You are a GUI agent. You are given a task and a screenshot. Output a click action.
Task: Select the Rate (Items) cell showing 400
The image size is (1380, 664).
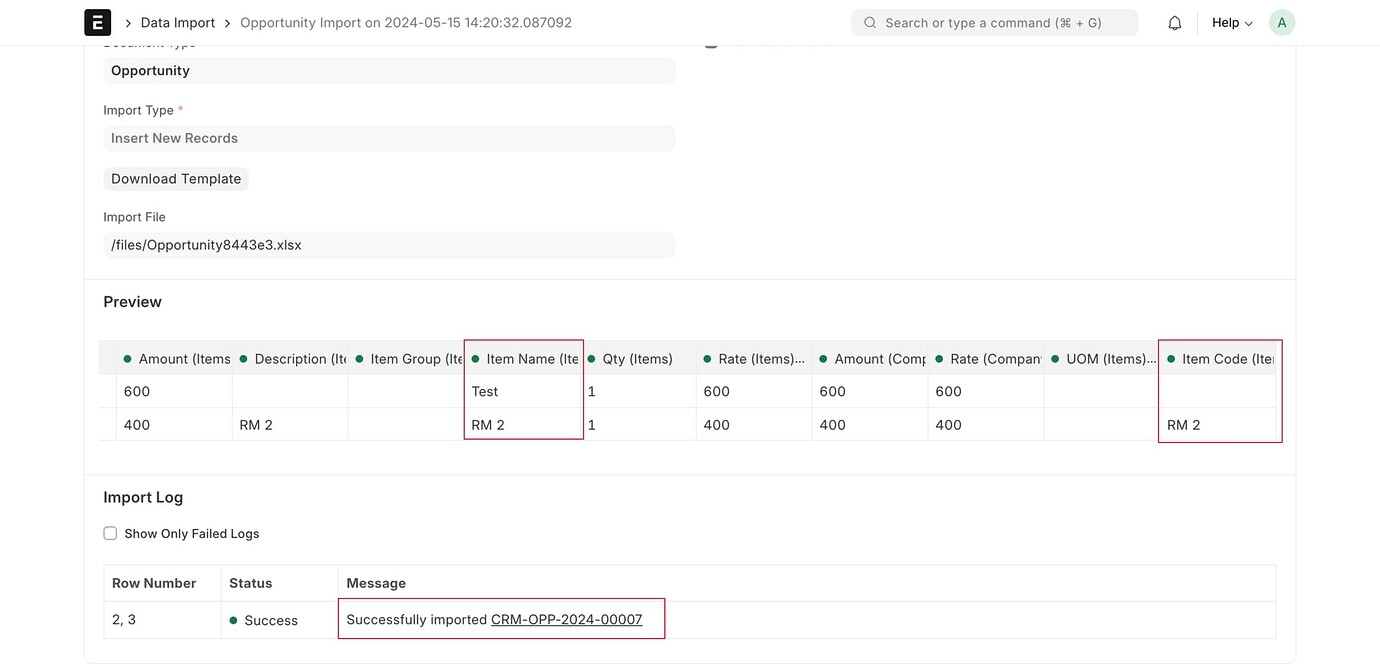click(x=754, y=424)
